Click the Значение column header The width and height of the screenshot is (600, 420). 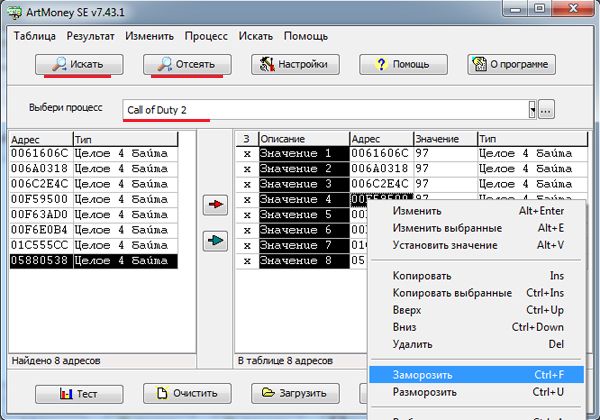click(445, 139)
